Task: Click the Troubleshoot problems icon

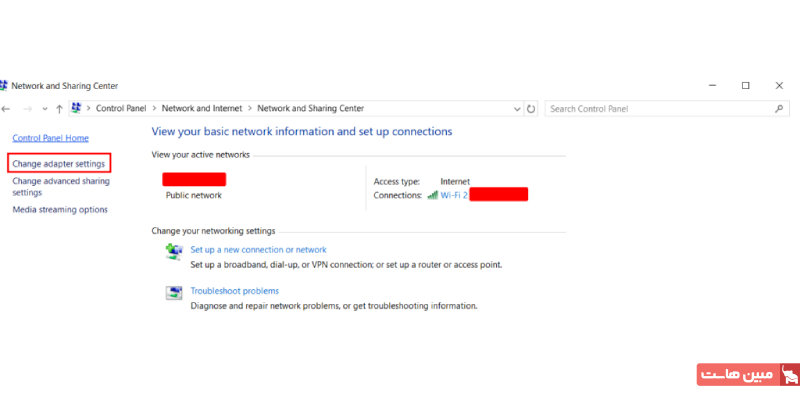Action: click(x=173, y=293)
